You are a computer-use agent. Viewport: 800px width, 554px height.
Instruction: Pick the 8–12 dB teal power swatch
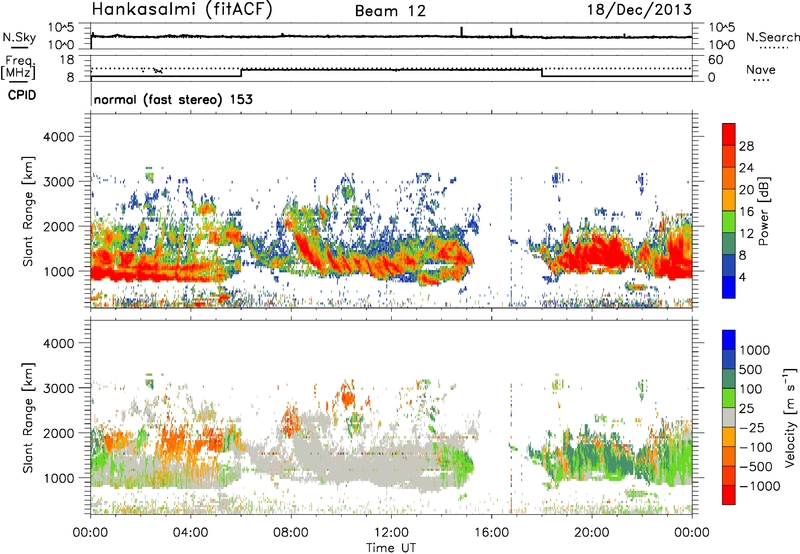point(729,244)
